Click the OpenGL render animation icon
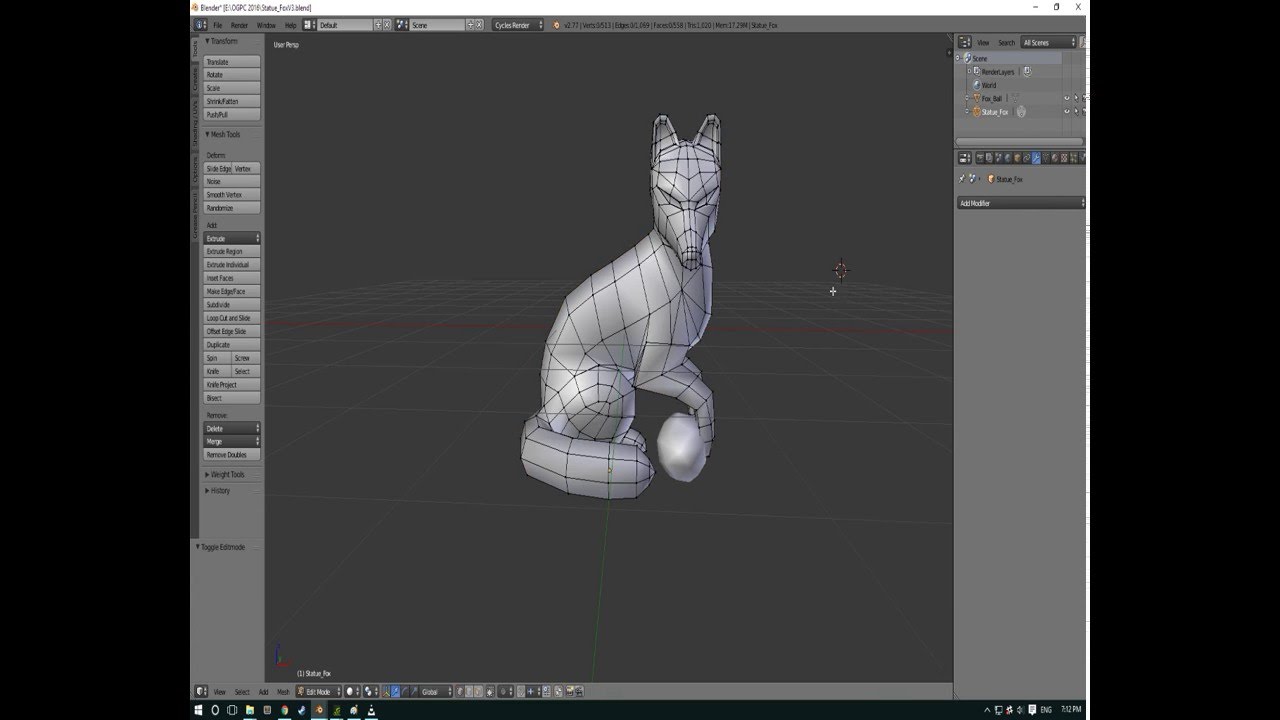This screenshot has width=1280, height=720. (578, 692)
